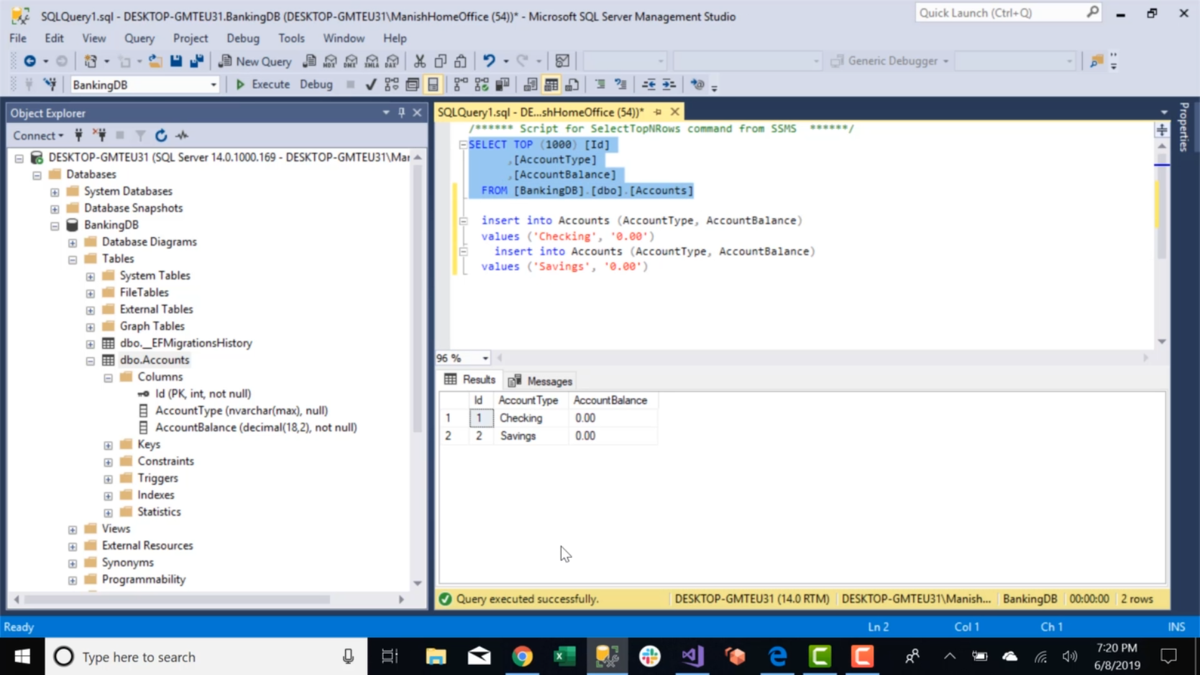
Task: Toggle IntelliSense Enabled button
Action: click(433, 85)
